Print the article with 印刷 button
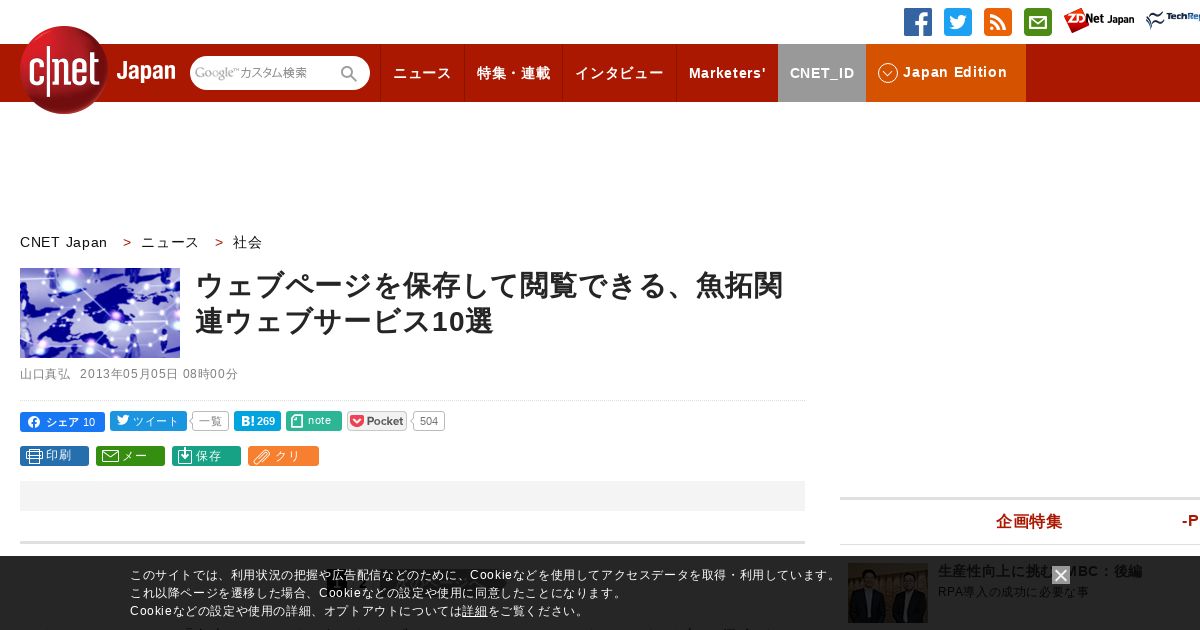This screenshot has width=1200, height=630. [54, 456]
